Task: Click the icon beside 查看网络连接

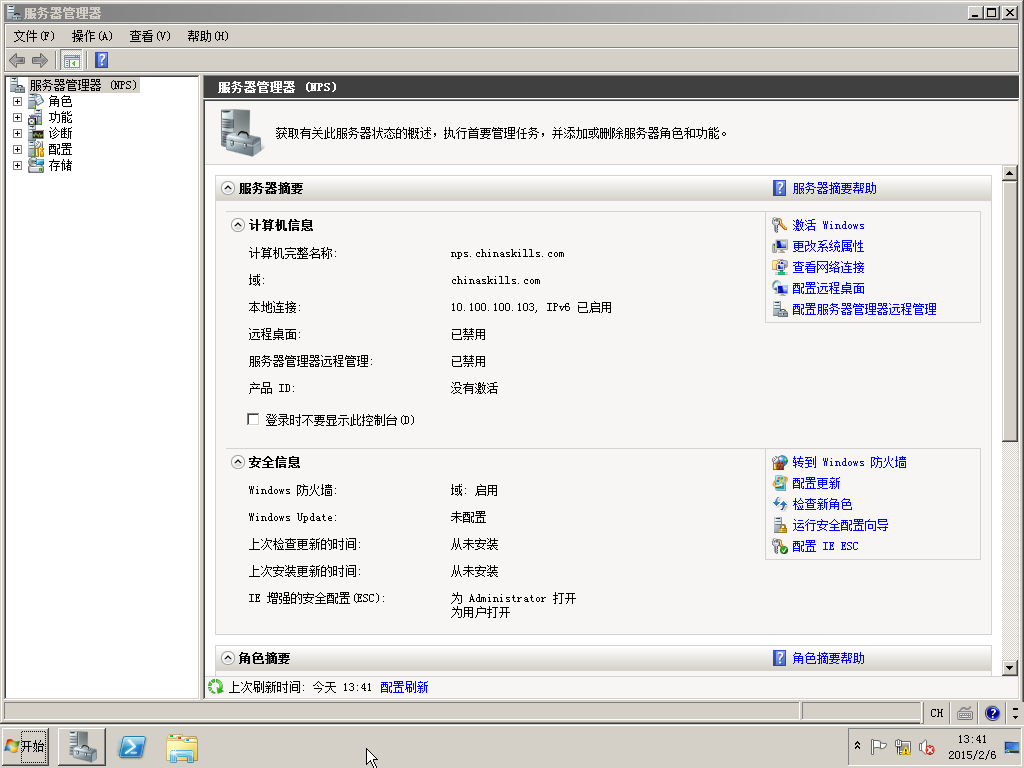Action: coord(779,267)
